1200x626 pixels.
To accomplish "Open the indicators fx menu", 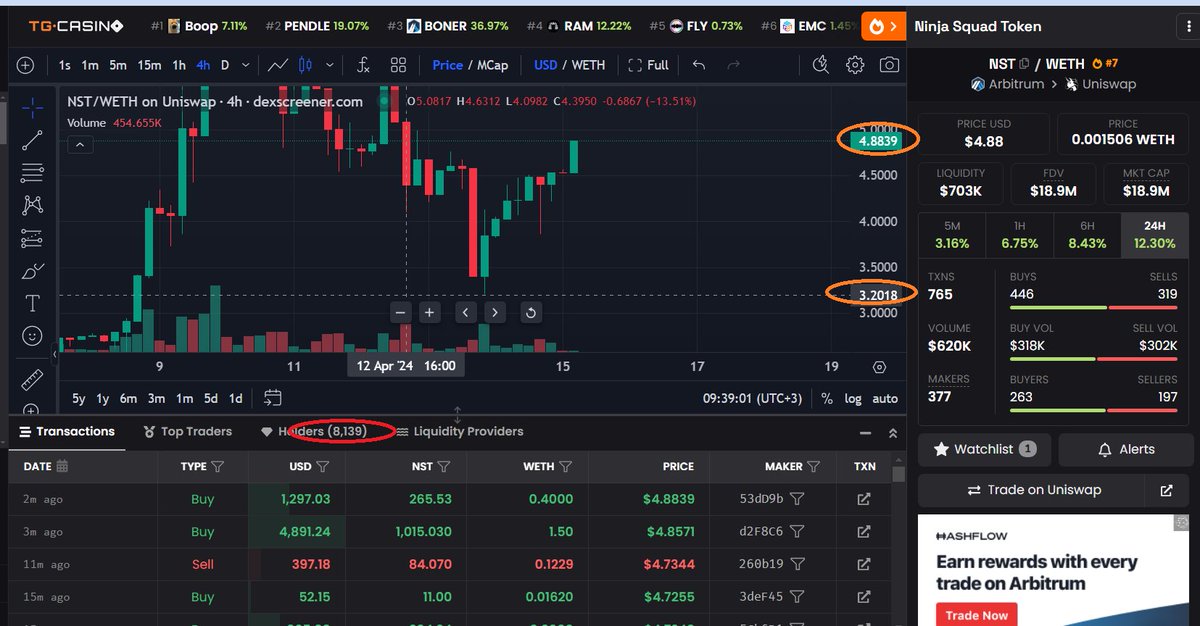I will [x=363, y=65].
